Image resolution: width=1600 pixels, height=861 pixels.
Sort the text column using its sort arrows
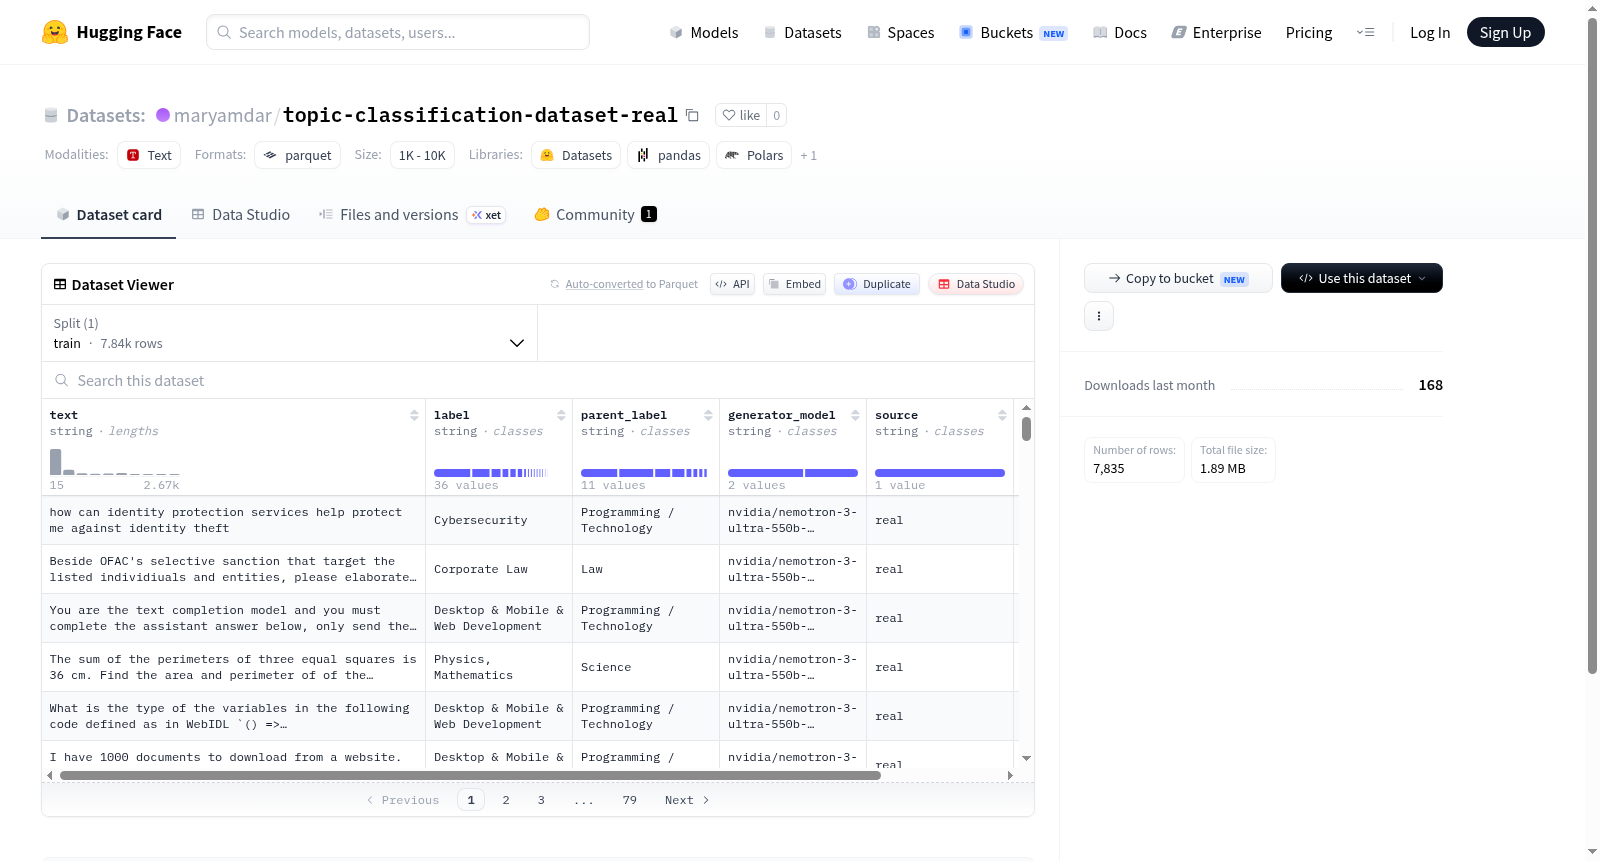[x=414, y=415]
